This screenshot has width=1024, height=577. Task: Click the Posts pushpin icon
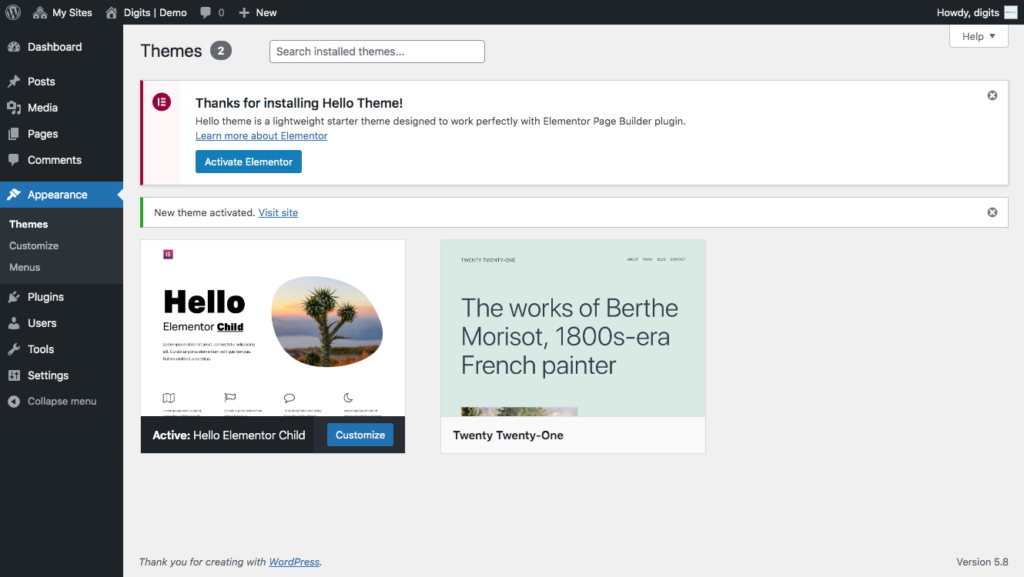pyautogui.click(x=14, y=82)
